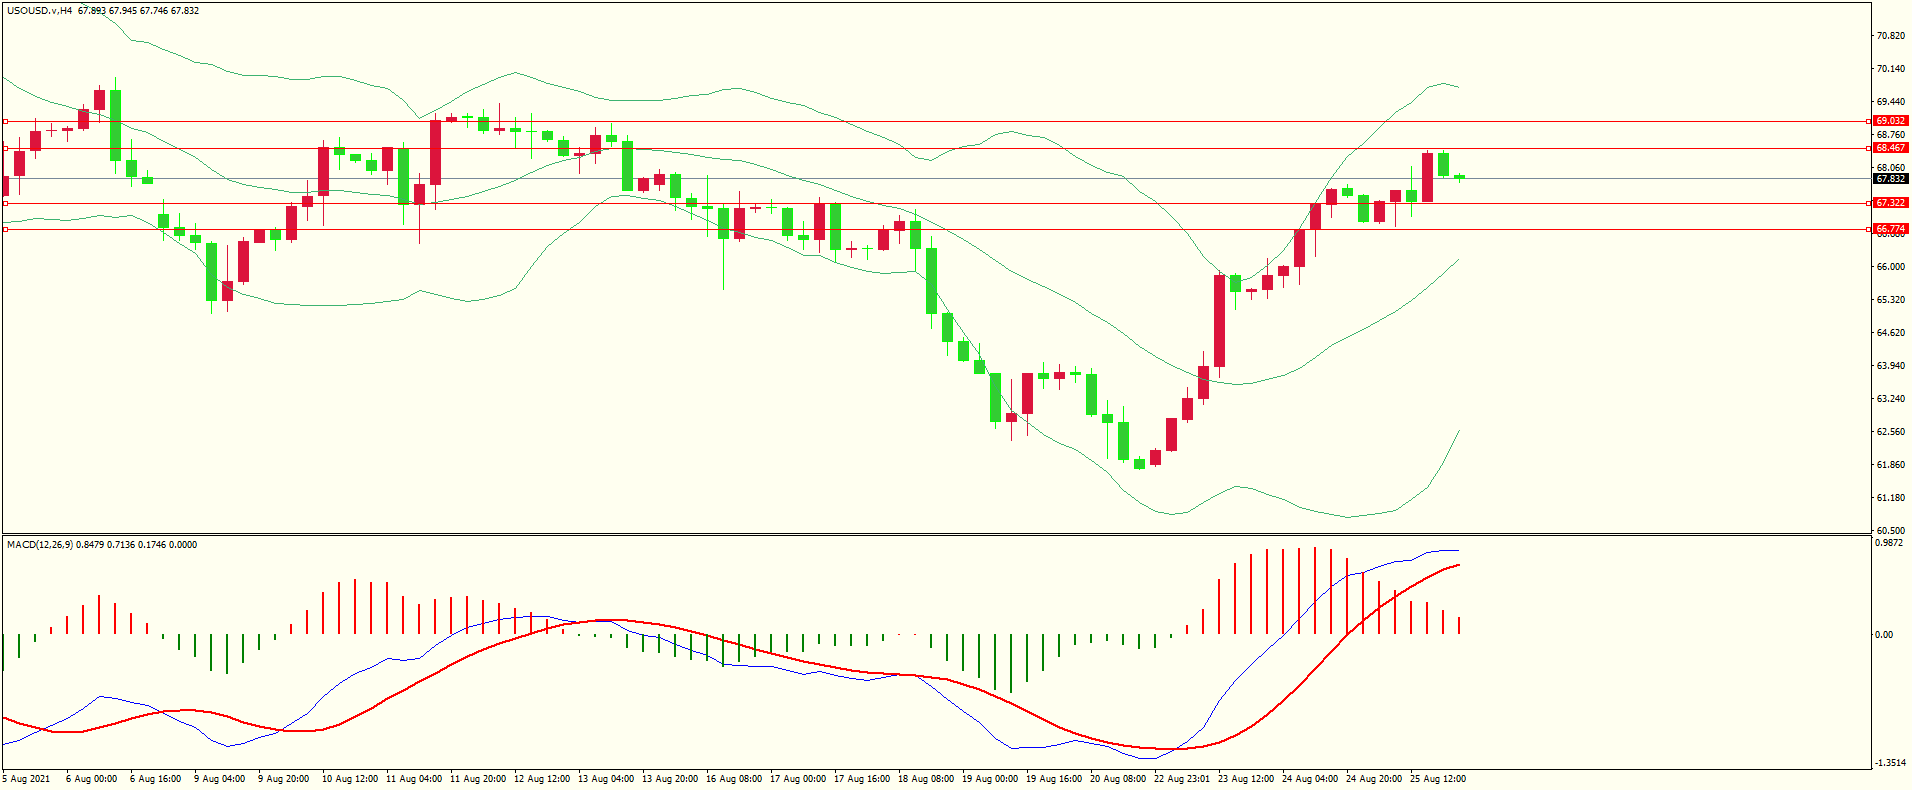
Task: Click the 6 Aug 16:00 time label
Action: click(x=155, y=779)
